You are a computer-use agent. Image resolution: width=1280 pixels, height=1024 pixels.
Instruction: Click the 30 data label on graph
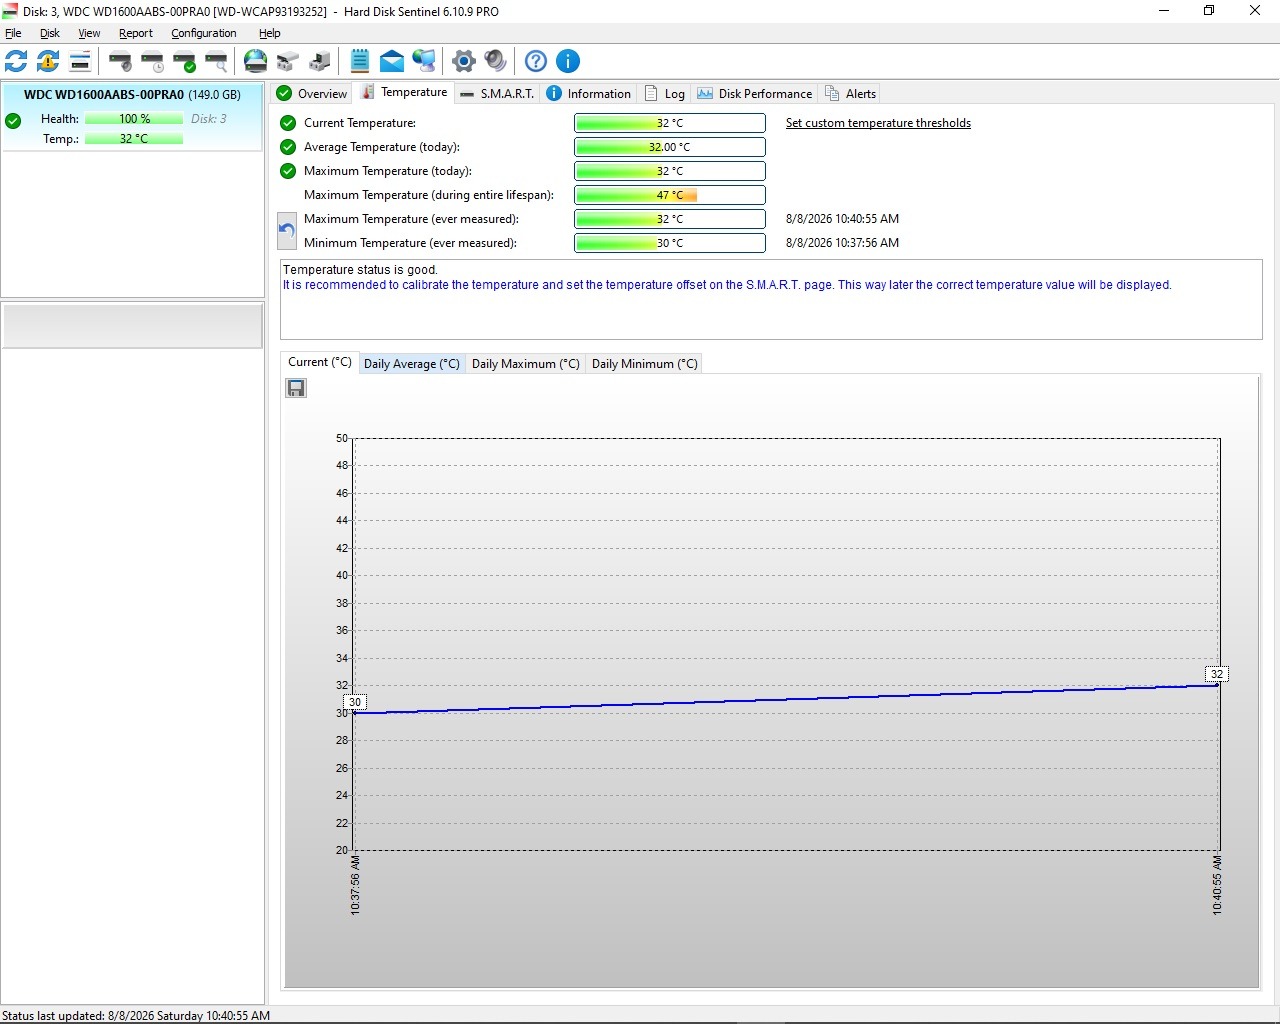pyautogui.click(x=355, y=702)
